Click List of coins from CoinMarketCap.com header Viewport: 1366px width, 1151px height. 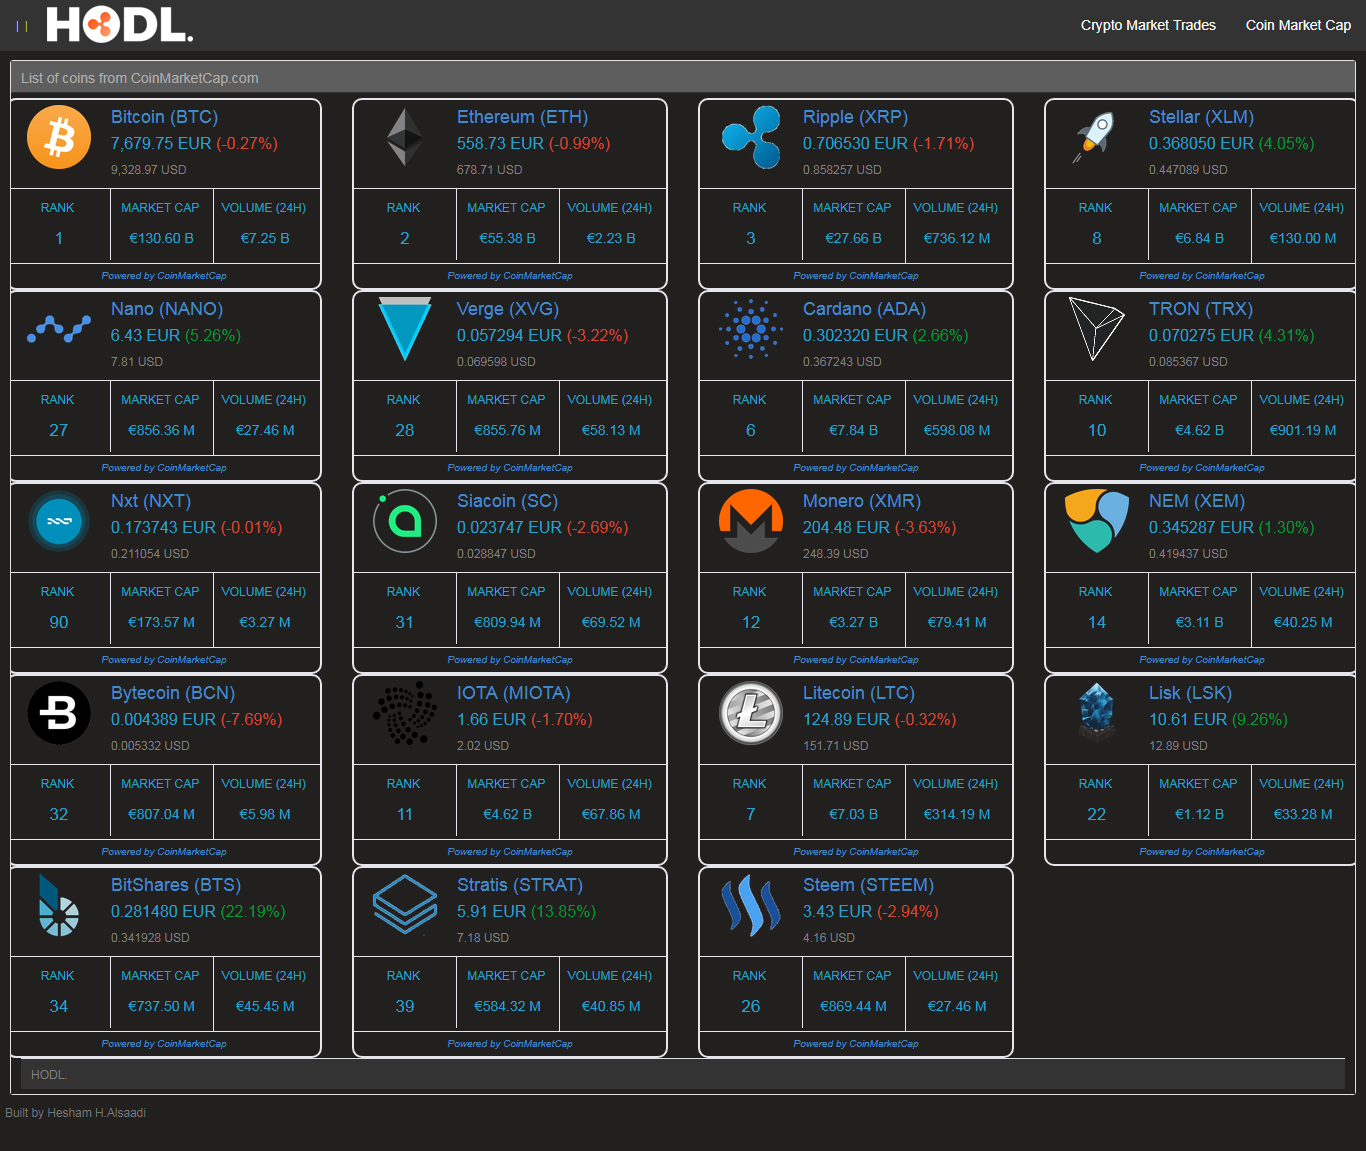(x=140, y=78)
